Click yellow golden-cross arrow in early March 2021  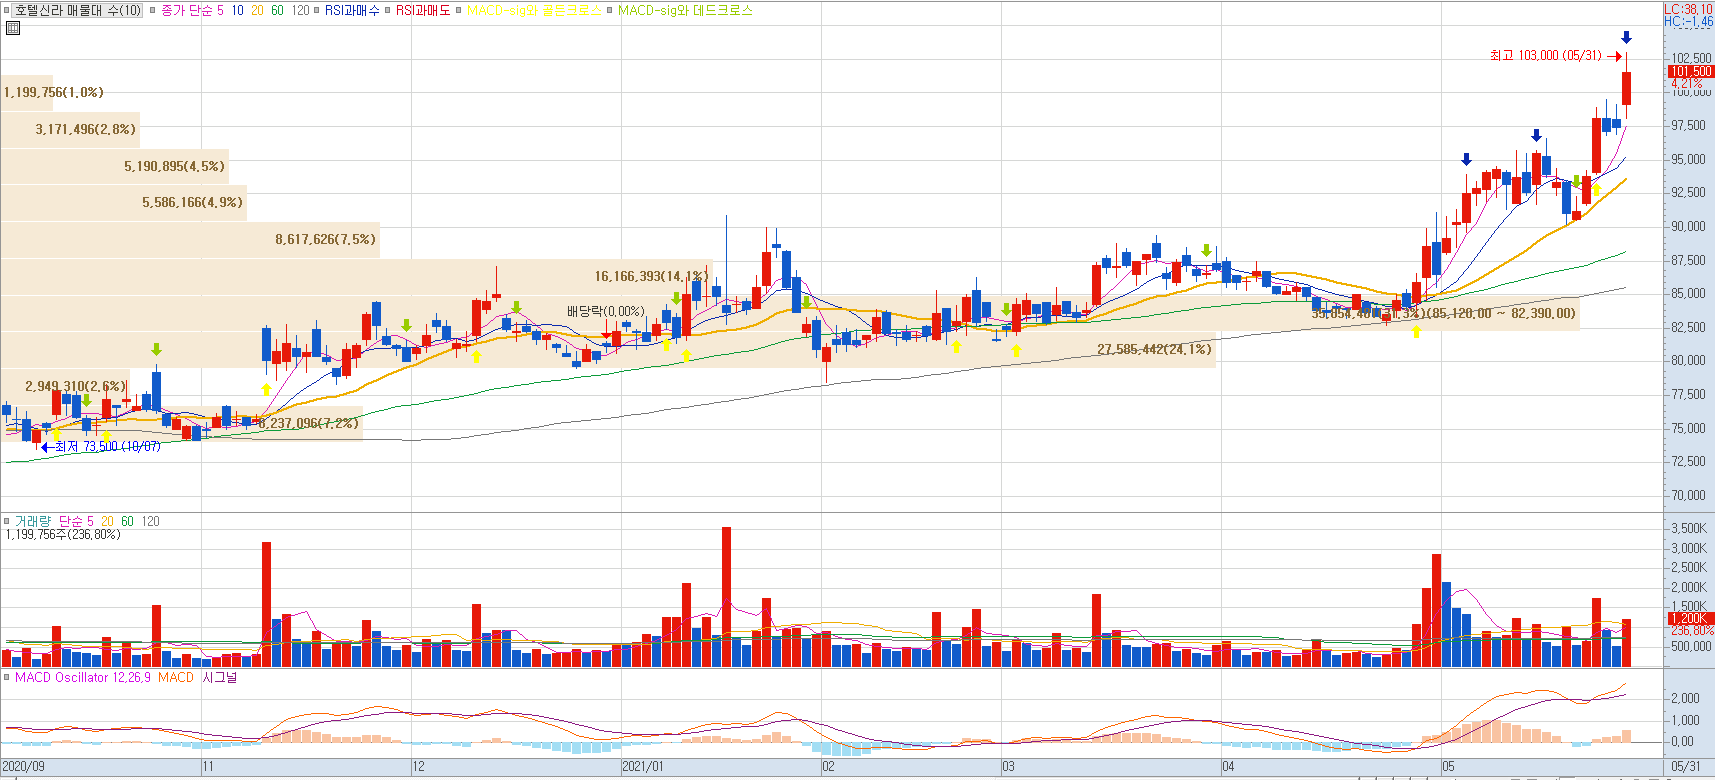tap(1016, 351)
